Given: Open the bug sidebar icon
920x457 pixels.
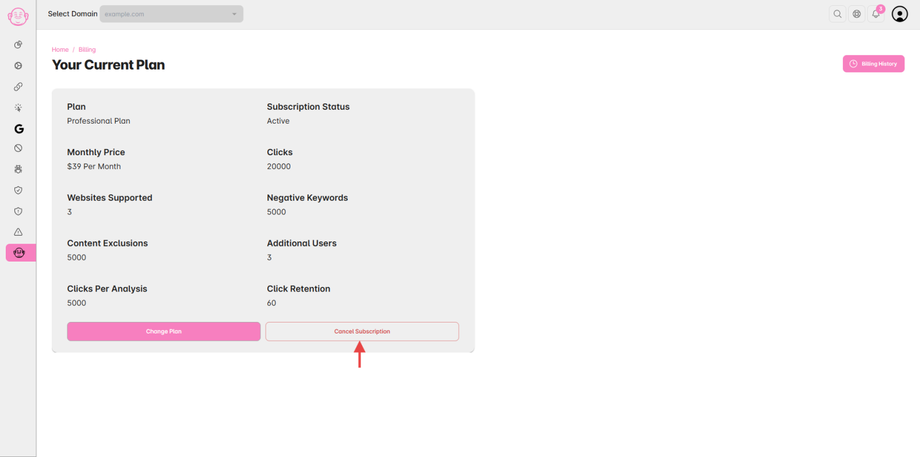Looking at the screenshot, I should pos(18,169).
